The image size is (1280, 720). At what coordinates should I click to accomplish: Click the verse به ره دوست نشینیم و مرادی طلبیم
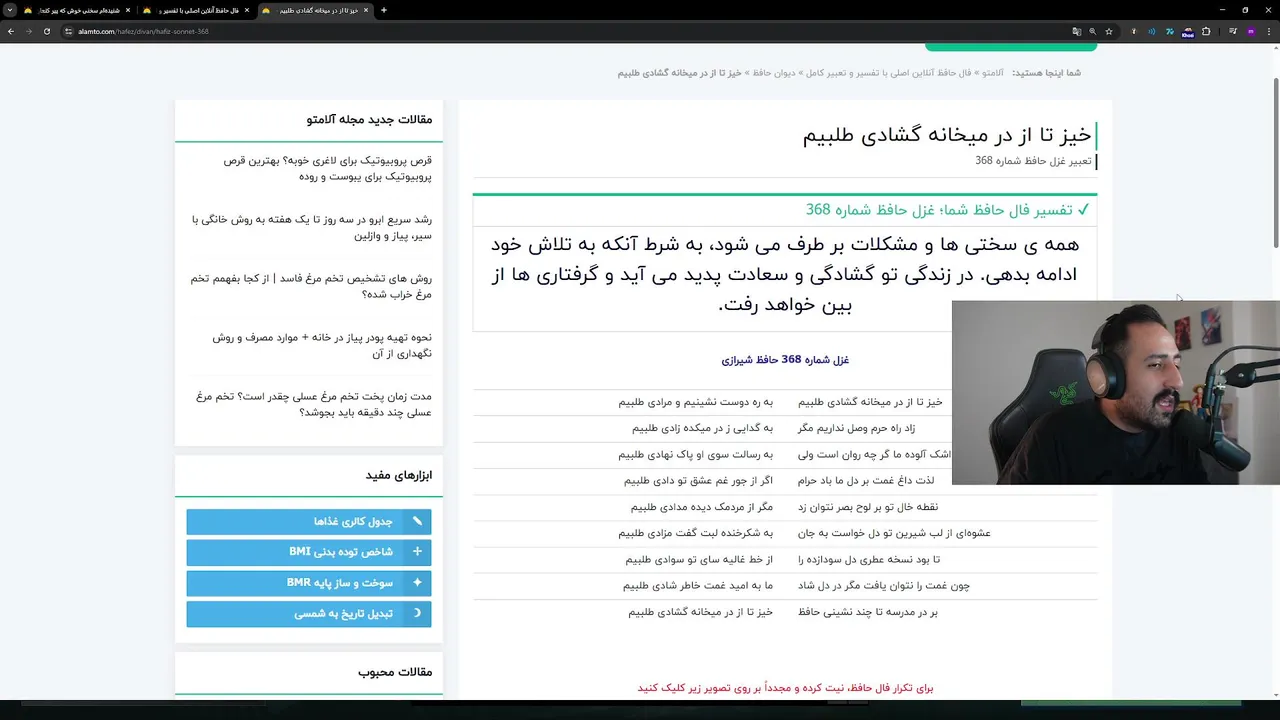point(696,402)
